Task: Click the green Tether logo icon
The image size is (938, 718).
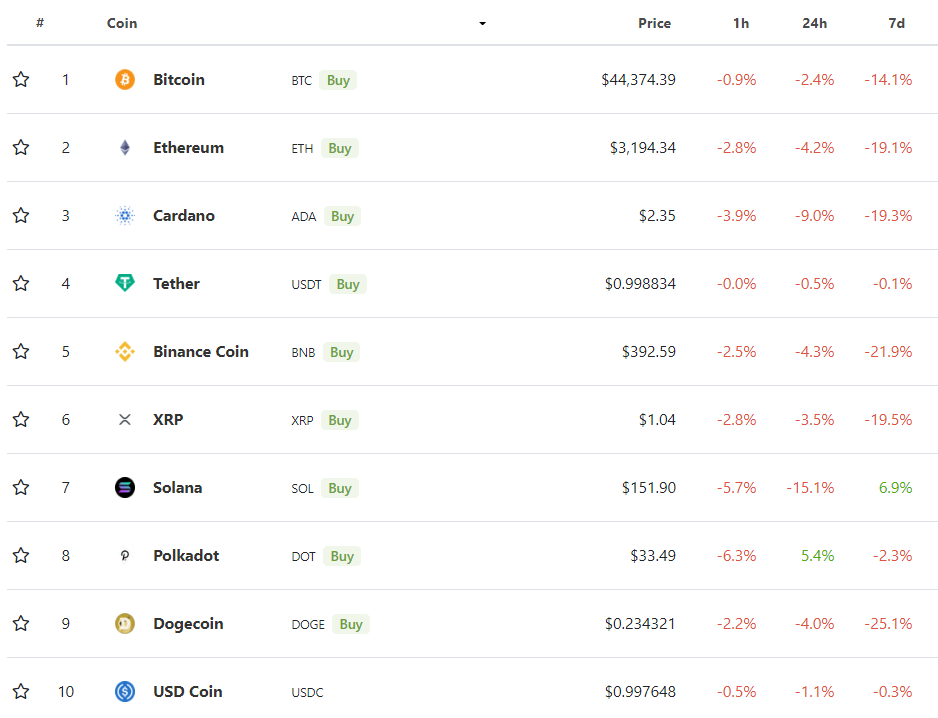Action: 124,283
